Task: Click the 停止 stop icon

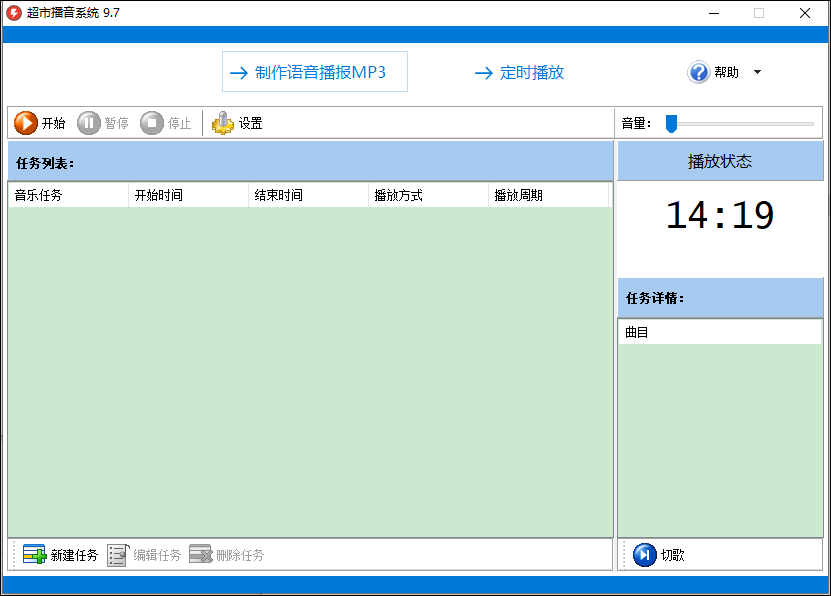Action: 152,122
